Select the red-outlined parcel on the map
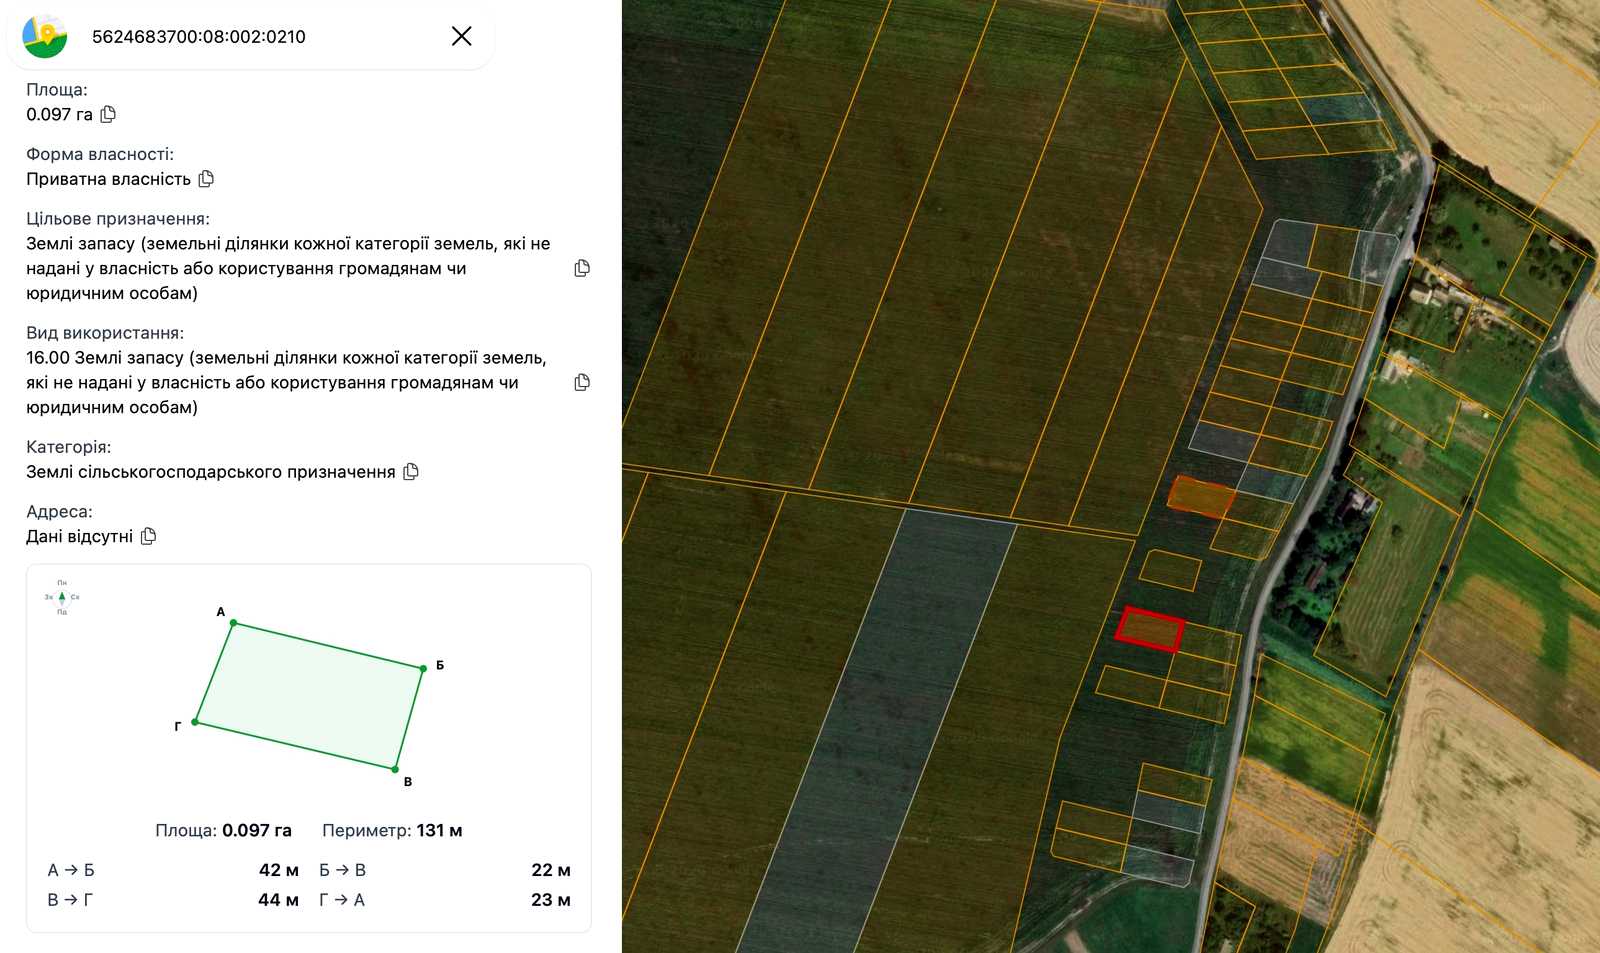This screenshot has width=1600, height=953. (x=1150, y=630)
